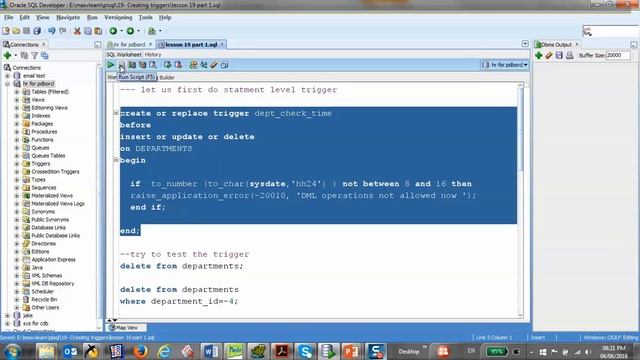Click the Buffer Size input field

[618, 56]
